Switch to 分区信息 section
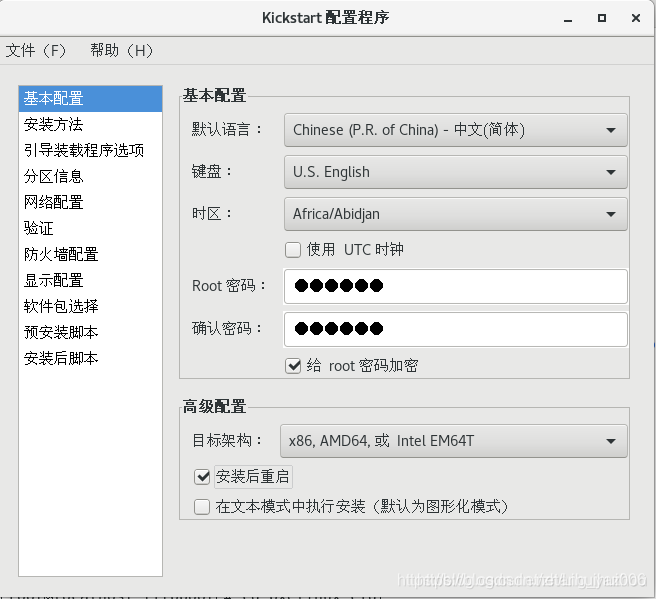656x599 pixels. pyautogui.click(x=90, y=177)
